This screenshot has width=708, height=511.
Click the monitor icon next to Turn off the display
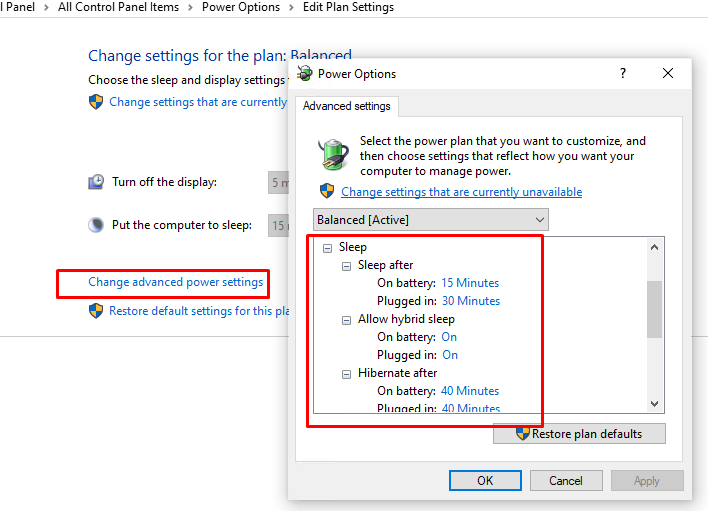96,181
